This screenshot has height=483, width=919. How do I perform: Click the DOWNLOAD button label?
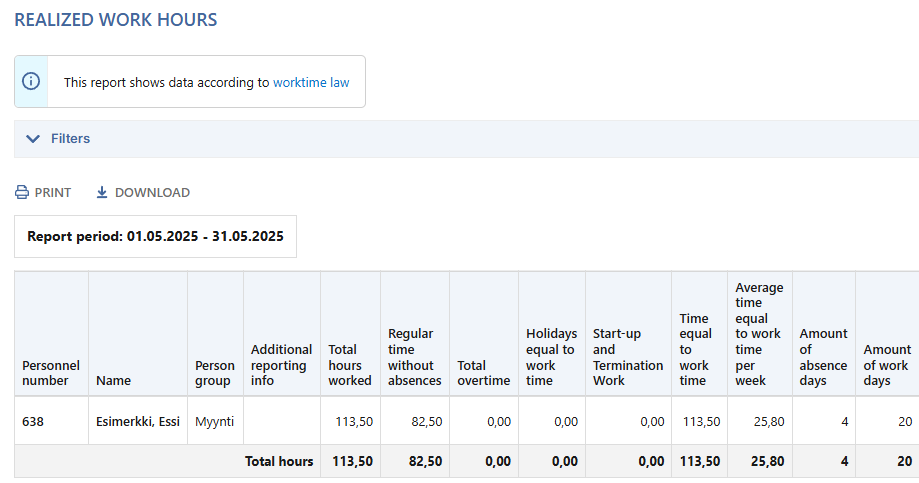click(152, 192)
